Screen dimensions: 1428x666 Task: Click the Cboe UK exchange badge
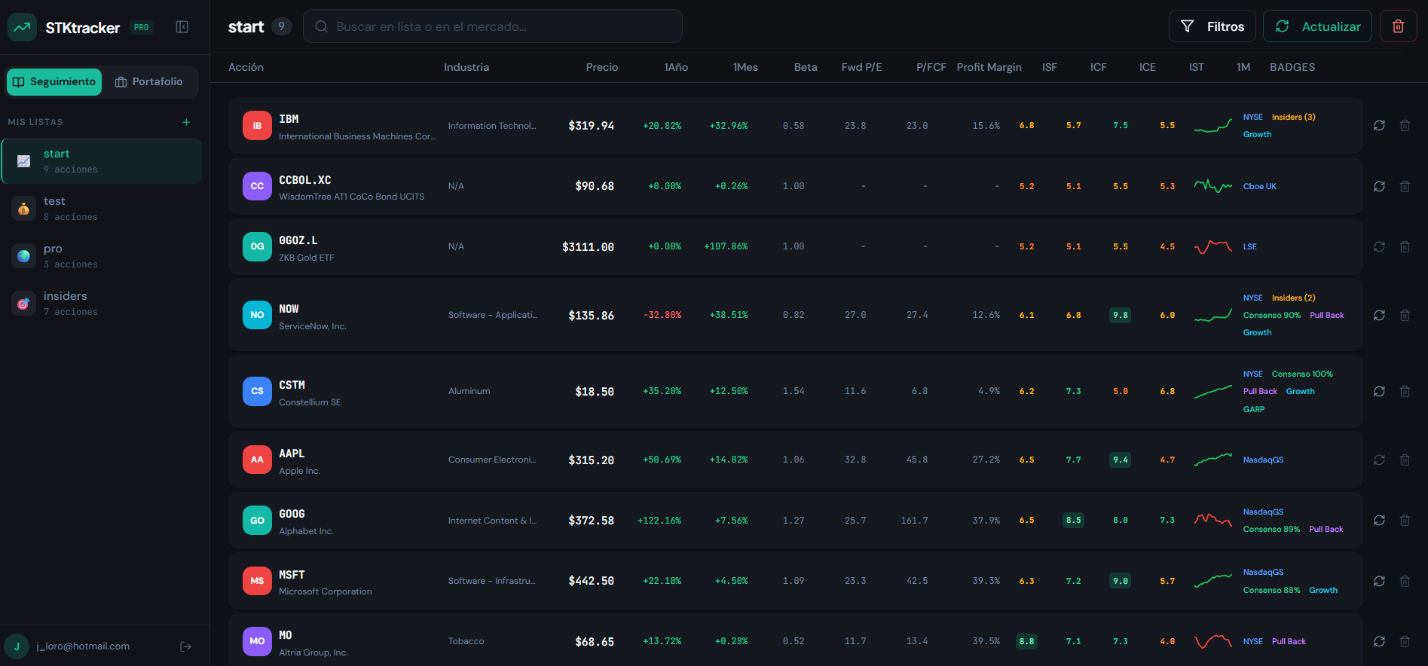click(1259, 186)
